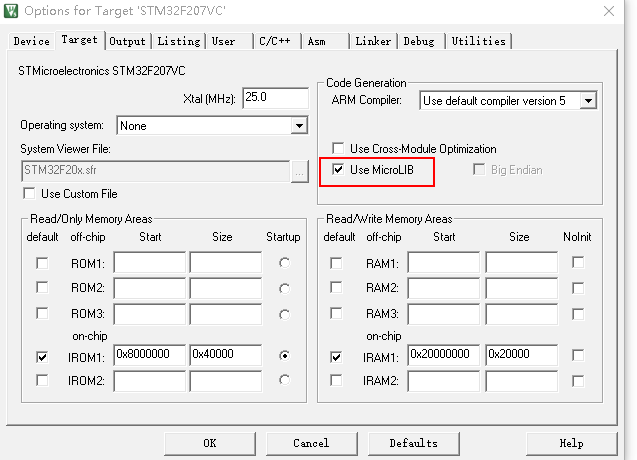This screenshot has height=460, width=637.
Task: Click the System Viewer File browse button
Action: (x=300, y=171)
